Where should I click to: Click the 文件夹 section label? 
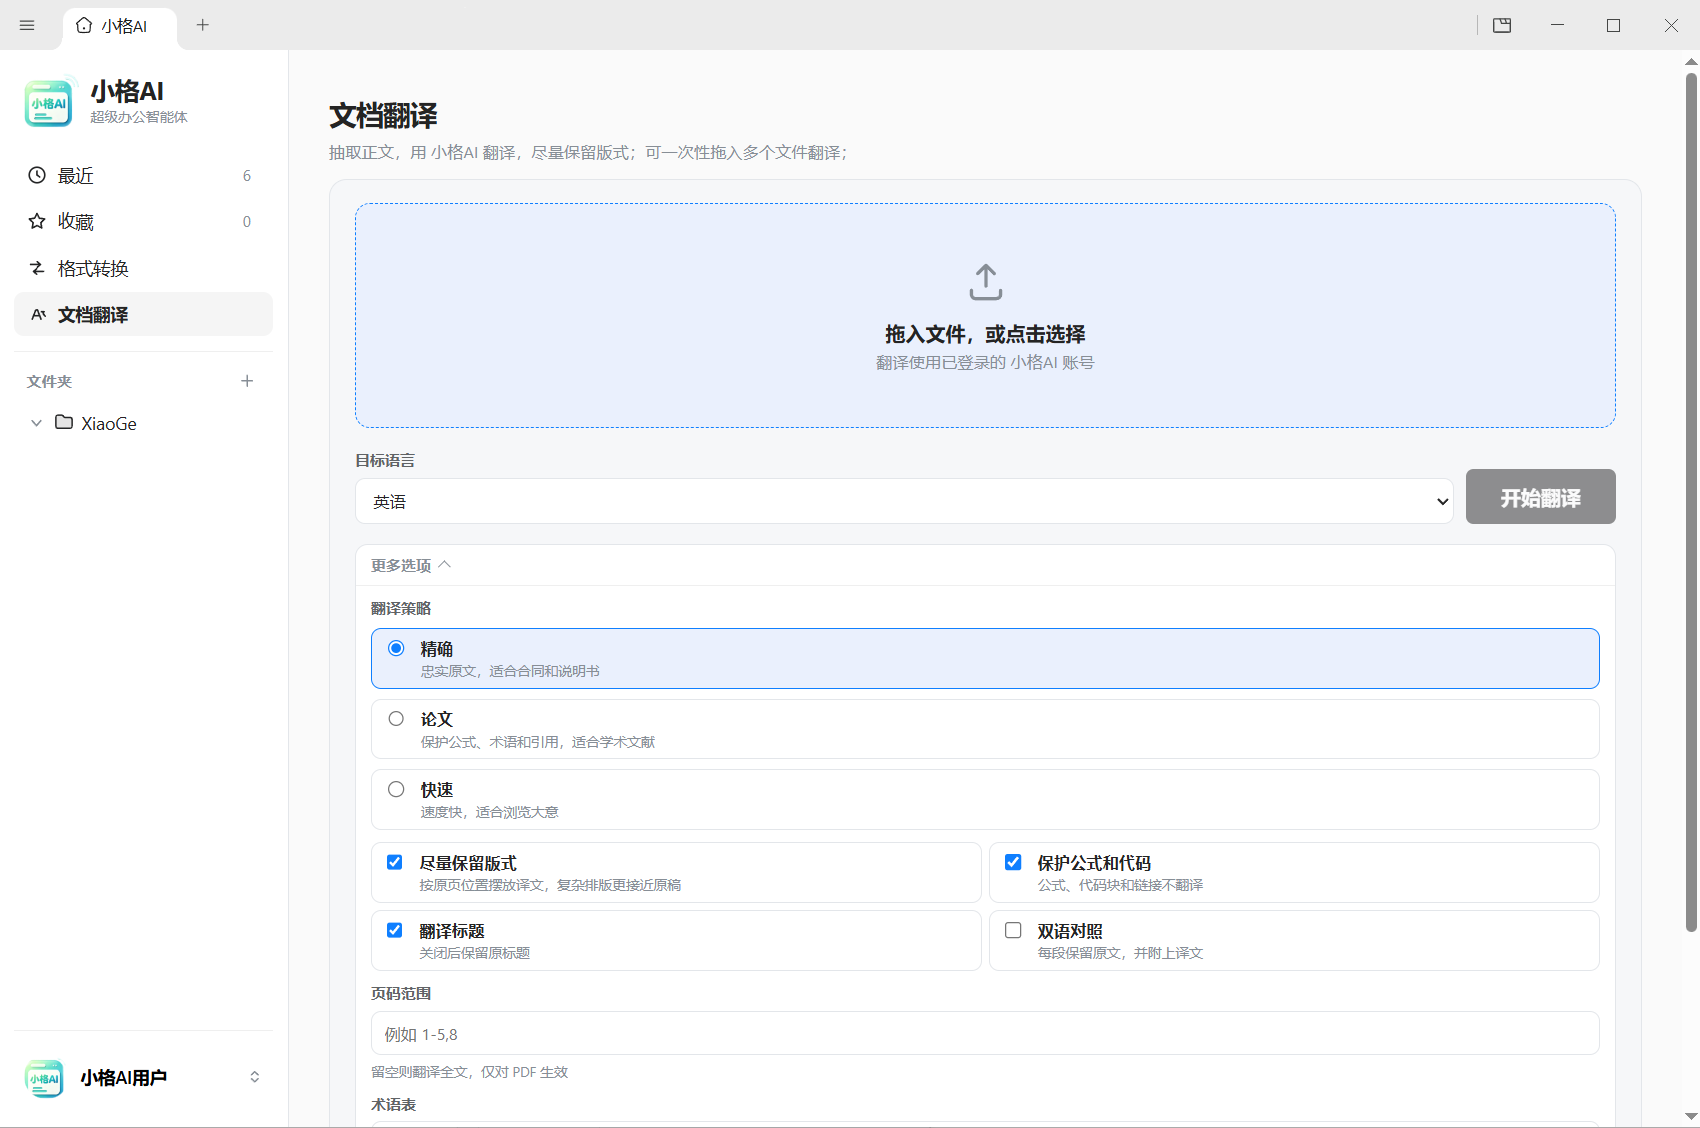click(x=49, y=382)
